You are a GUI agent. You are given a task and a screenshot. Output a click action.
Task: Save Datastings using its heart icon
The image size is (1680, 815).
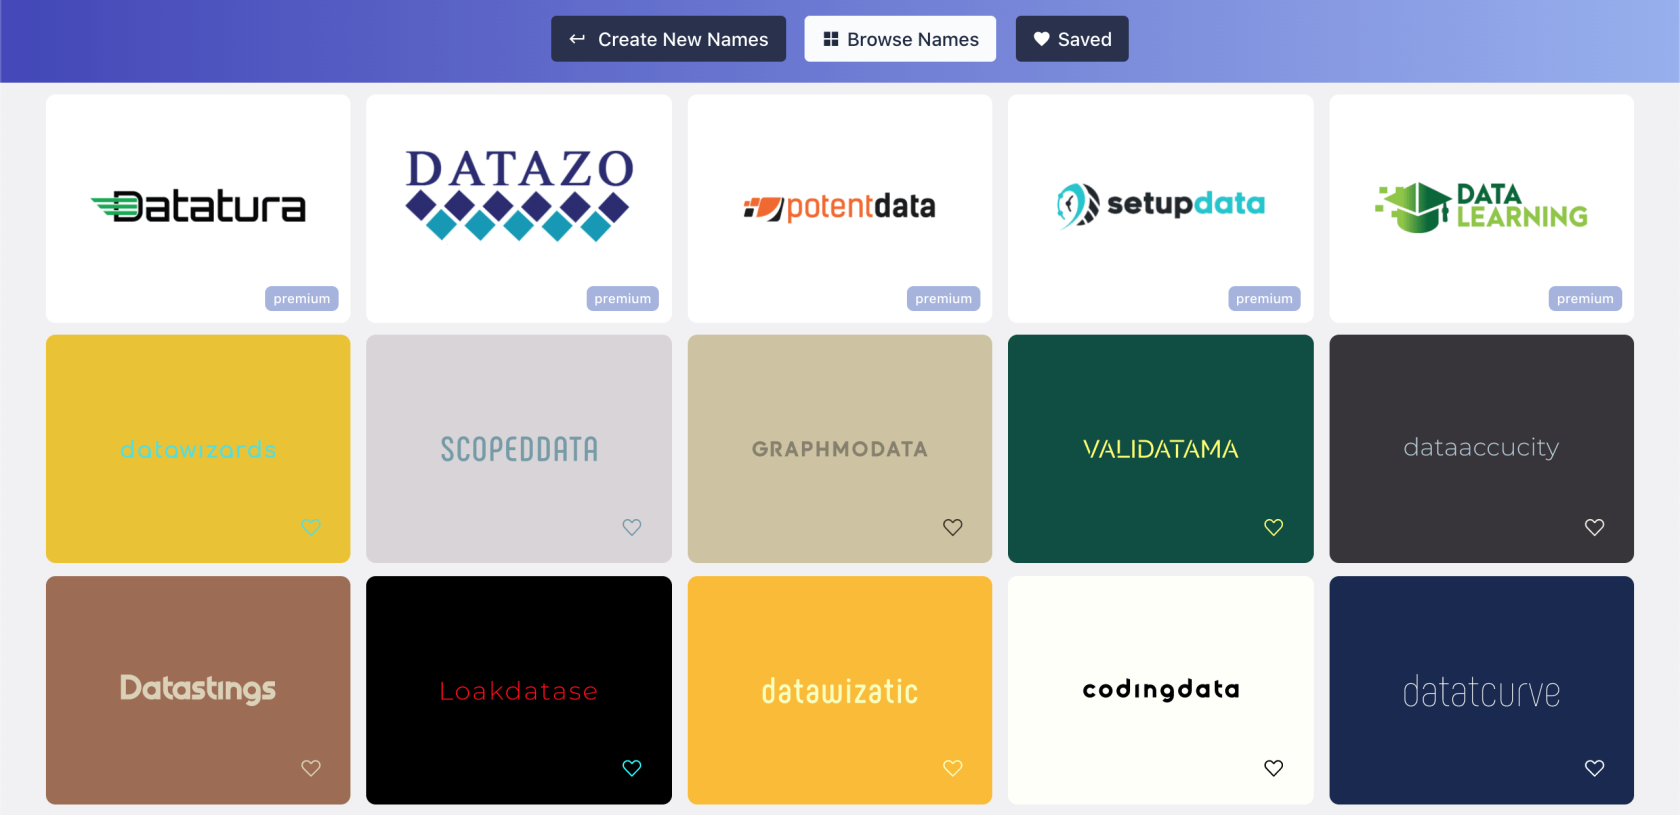(311, 768)
